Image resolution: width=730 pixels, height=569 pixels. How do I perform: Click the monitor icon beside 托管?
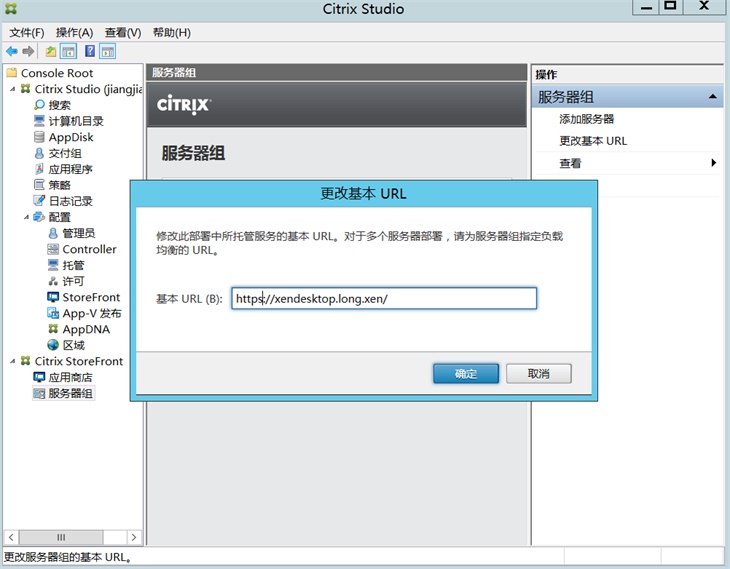tap(53, 265)
